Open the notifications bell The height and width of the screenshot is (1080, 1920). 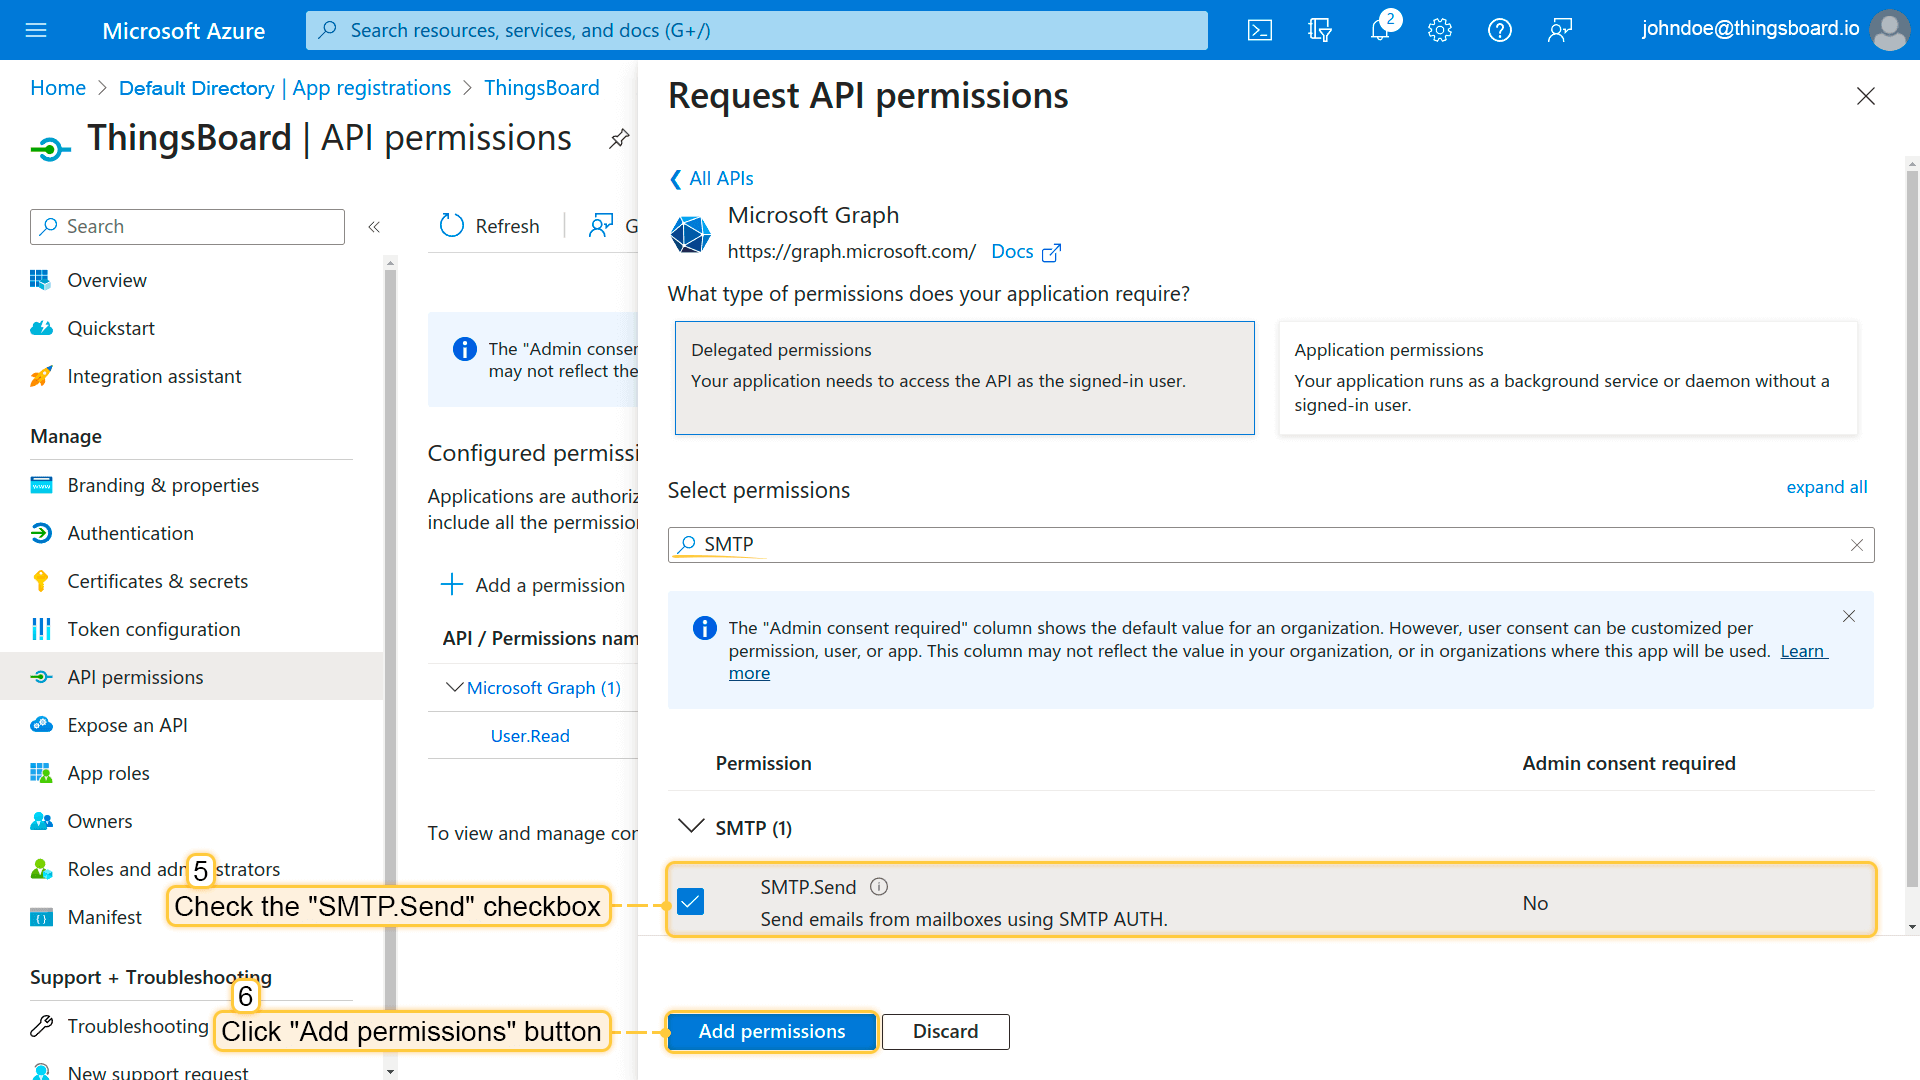(1380, 30)
